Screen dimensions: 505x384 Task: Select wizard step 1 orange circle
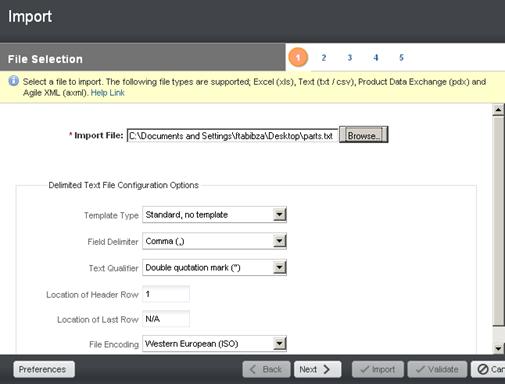[x=298, y=57]
